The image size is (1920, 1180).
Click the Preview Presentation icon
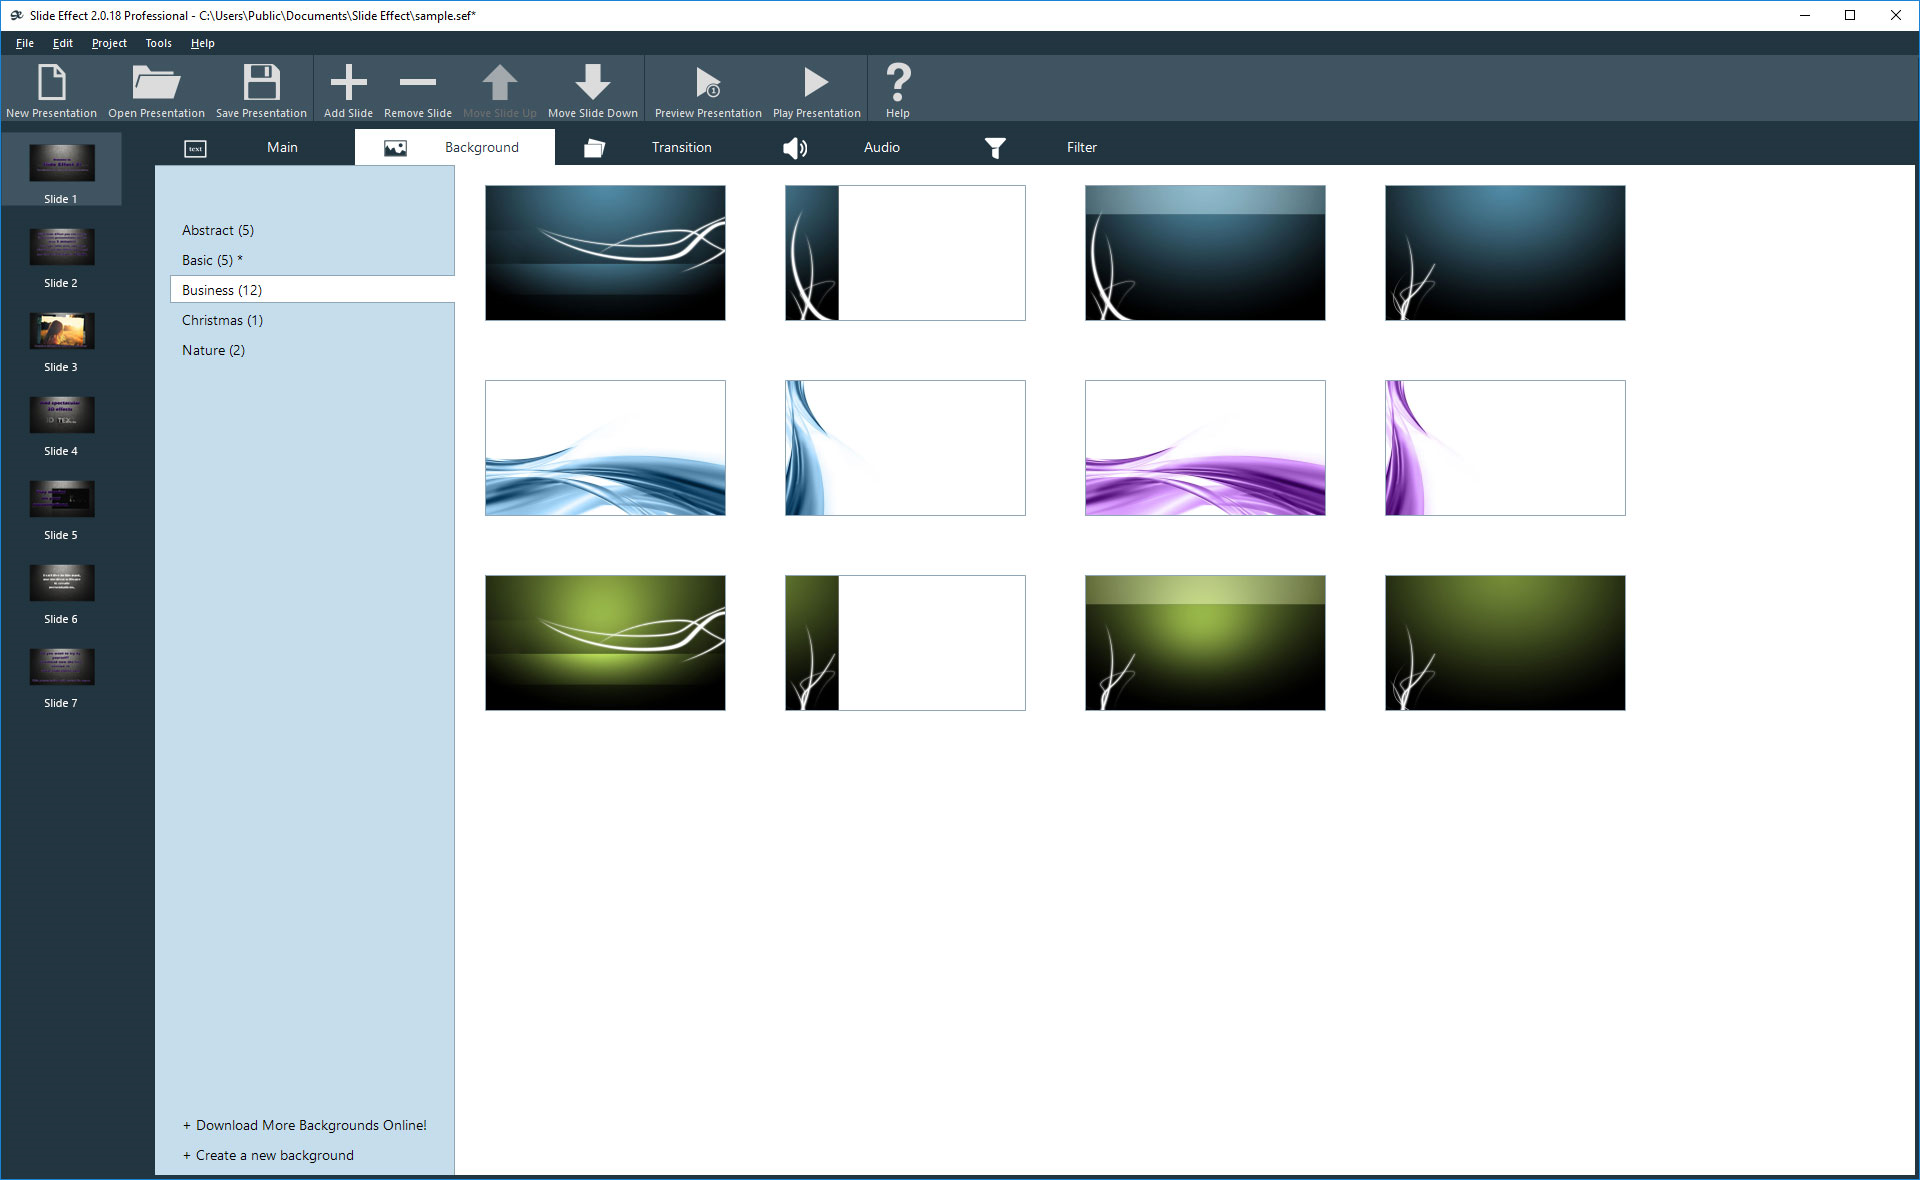[x=708, y=84]
